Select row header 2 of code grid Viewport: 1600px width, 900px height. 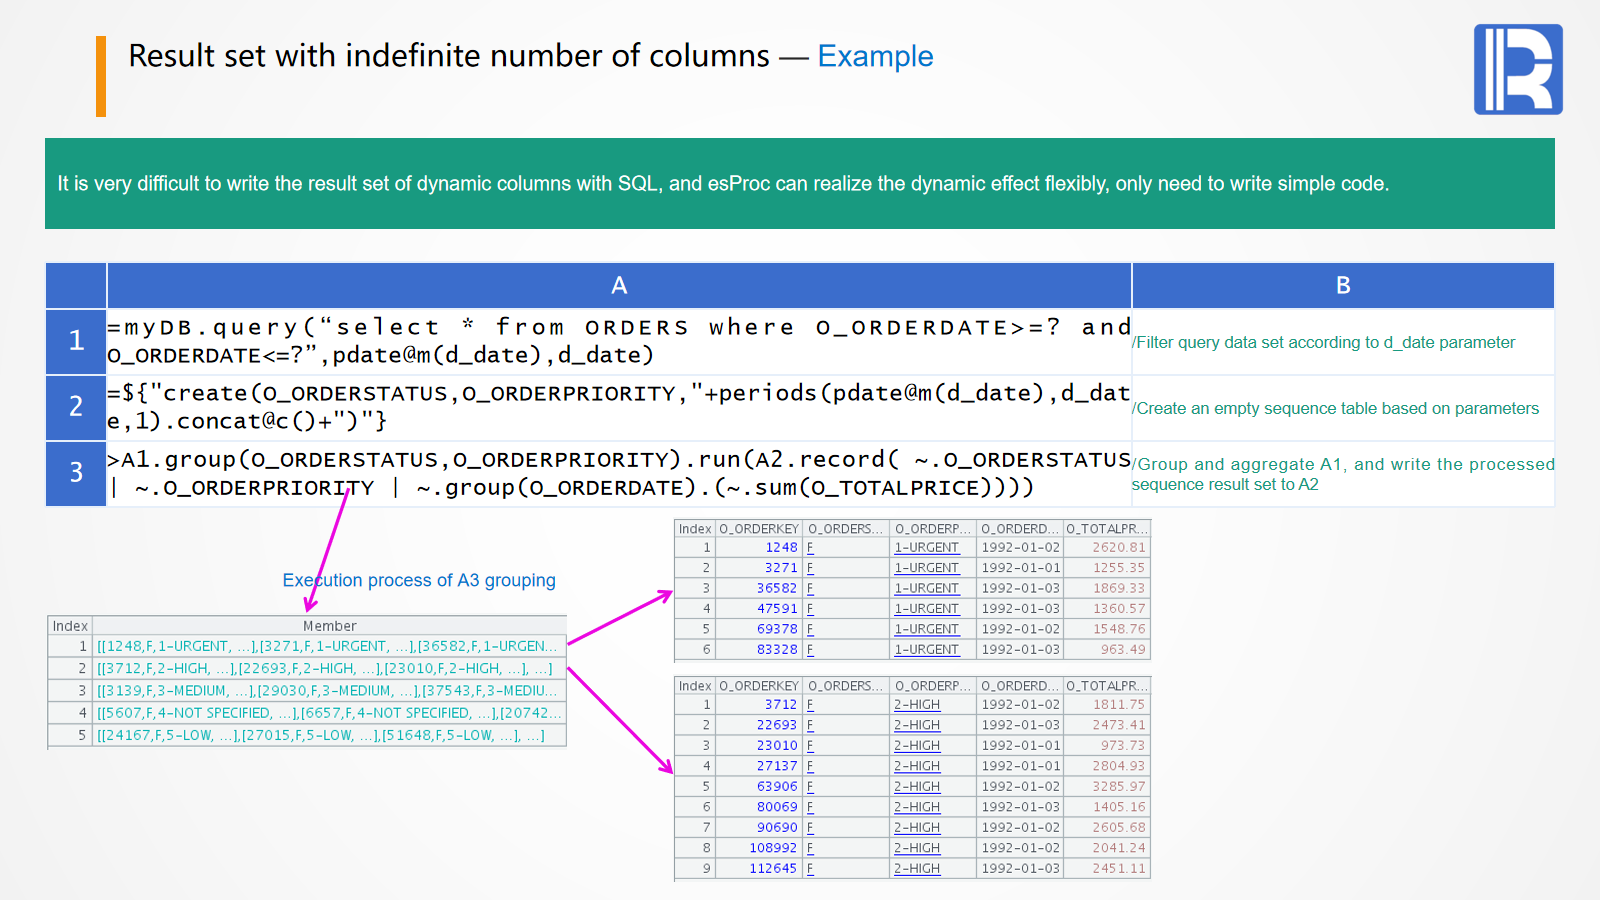76,407
